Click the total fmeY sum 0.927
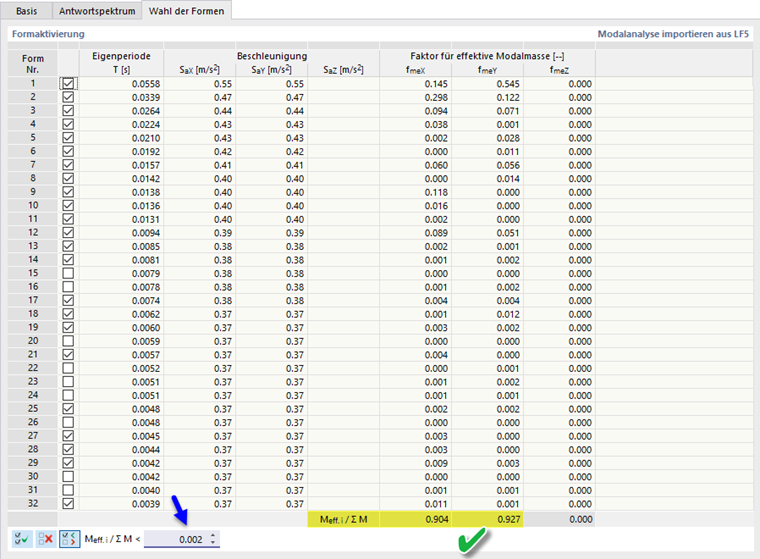 487,519
